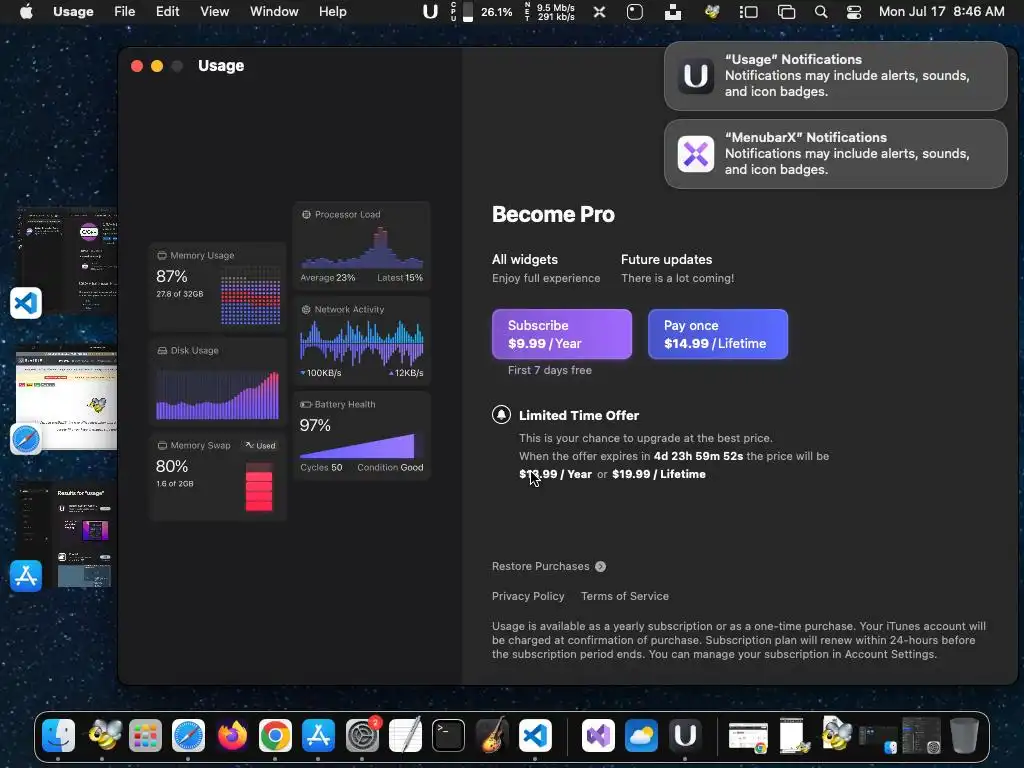Open TextEdit notepad icon in the Dock
1024x768 pixels.
(x=405, y=735)
